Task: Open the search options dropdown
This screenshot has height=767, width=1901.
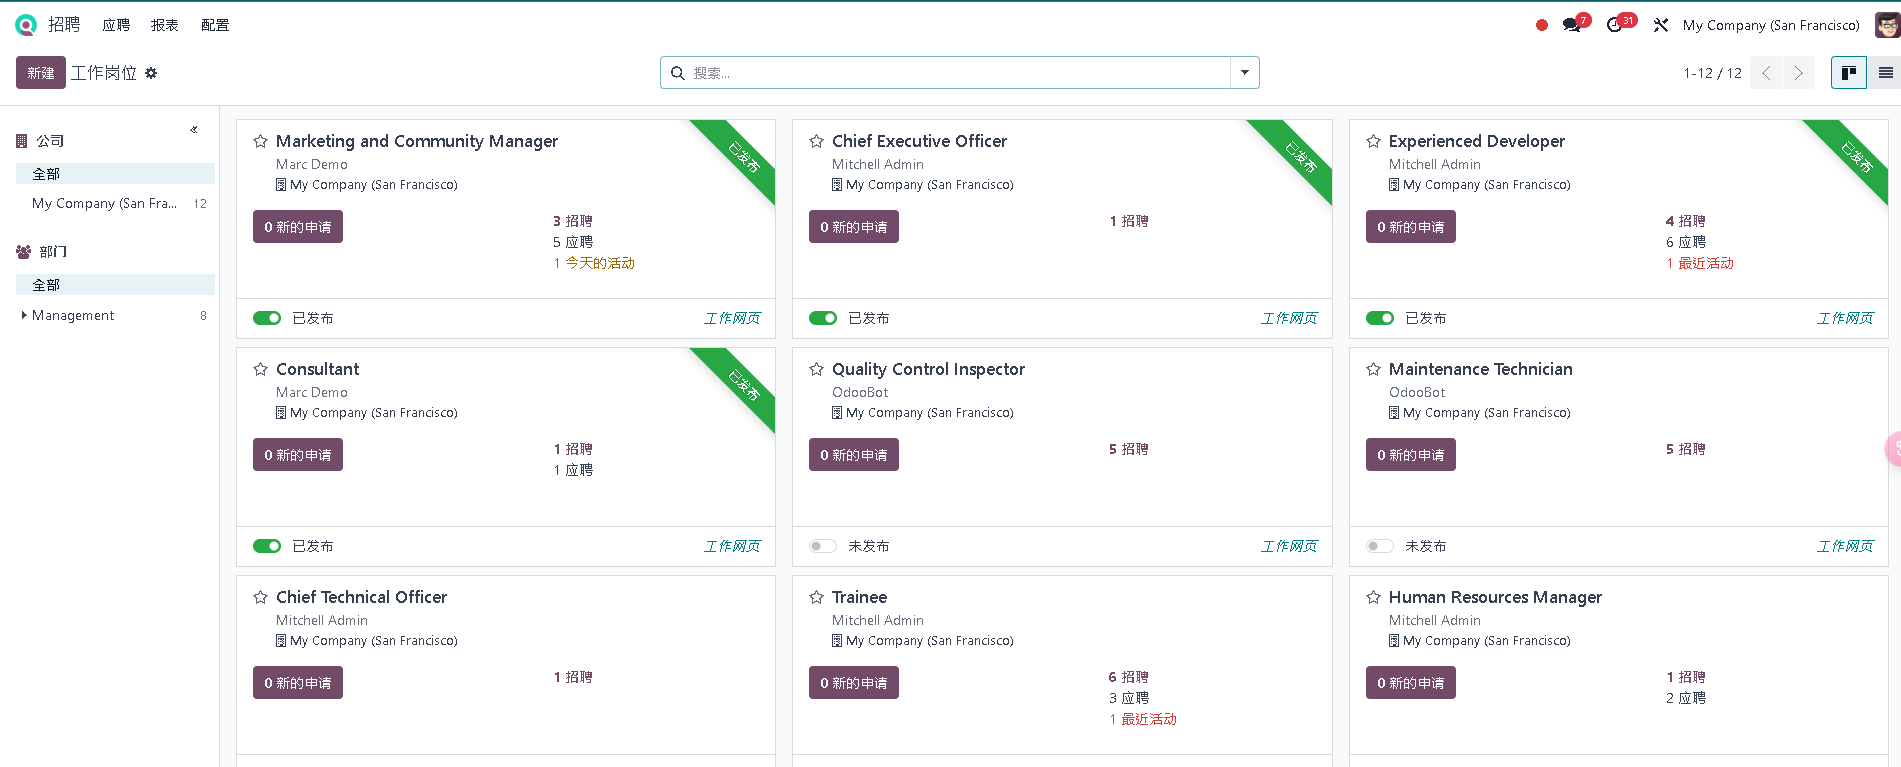Action: tap(1244, 73)
